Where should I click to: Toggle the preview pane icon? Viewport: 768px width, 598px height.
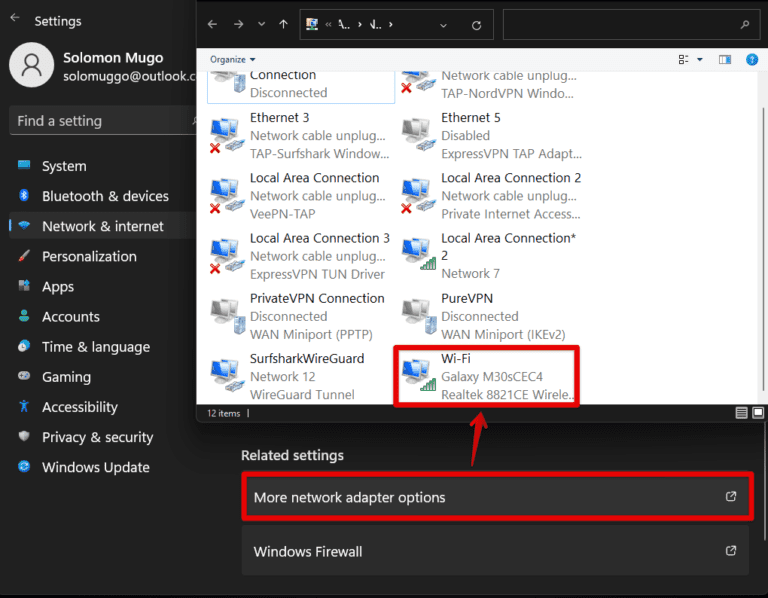(725, 60)
